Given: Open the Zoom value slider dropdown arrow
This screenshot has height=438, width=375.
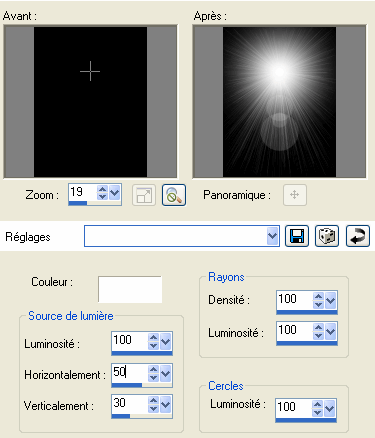Looking at the screenshot, I should click(114, 193).
